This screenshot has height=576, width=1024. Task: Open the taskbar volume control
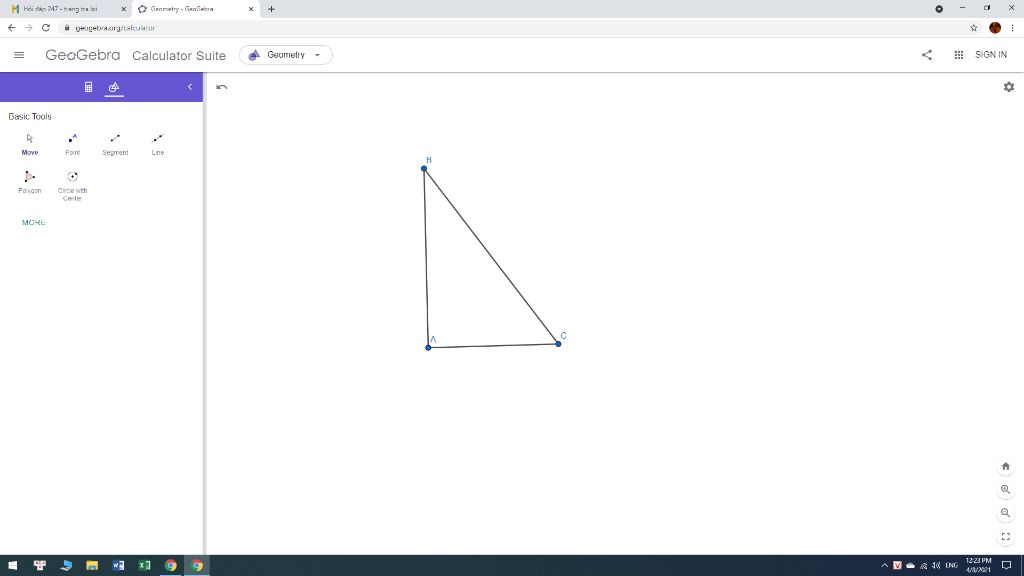click(x=936, y=566)
